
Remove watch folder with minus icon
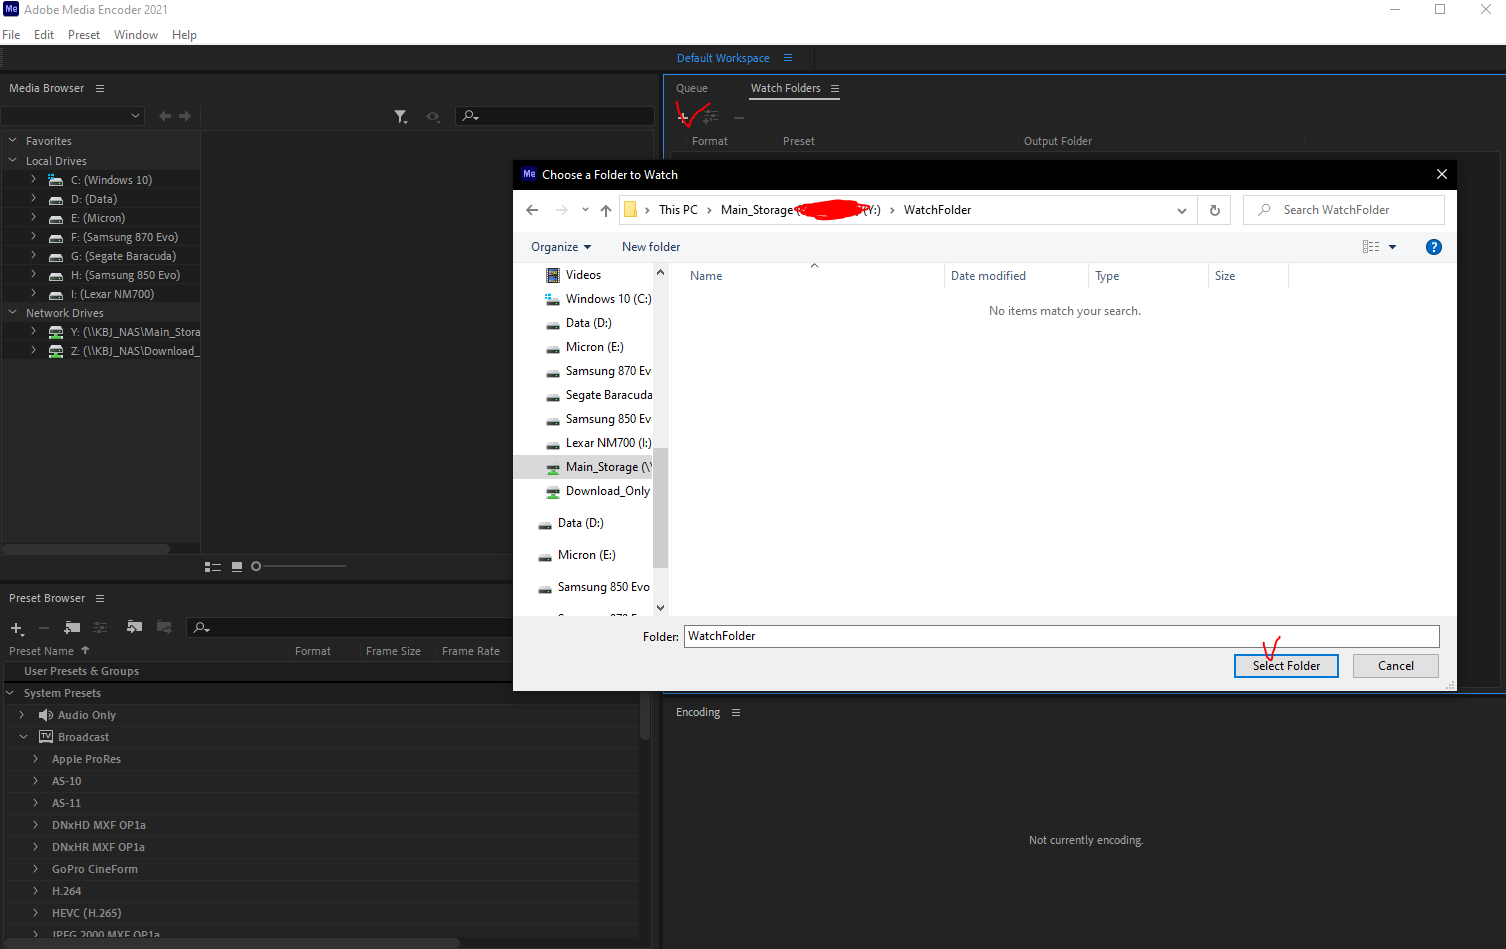[739, 118]
